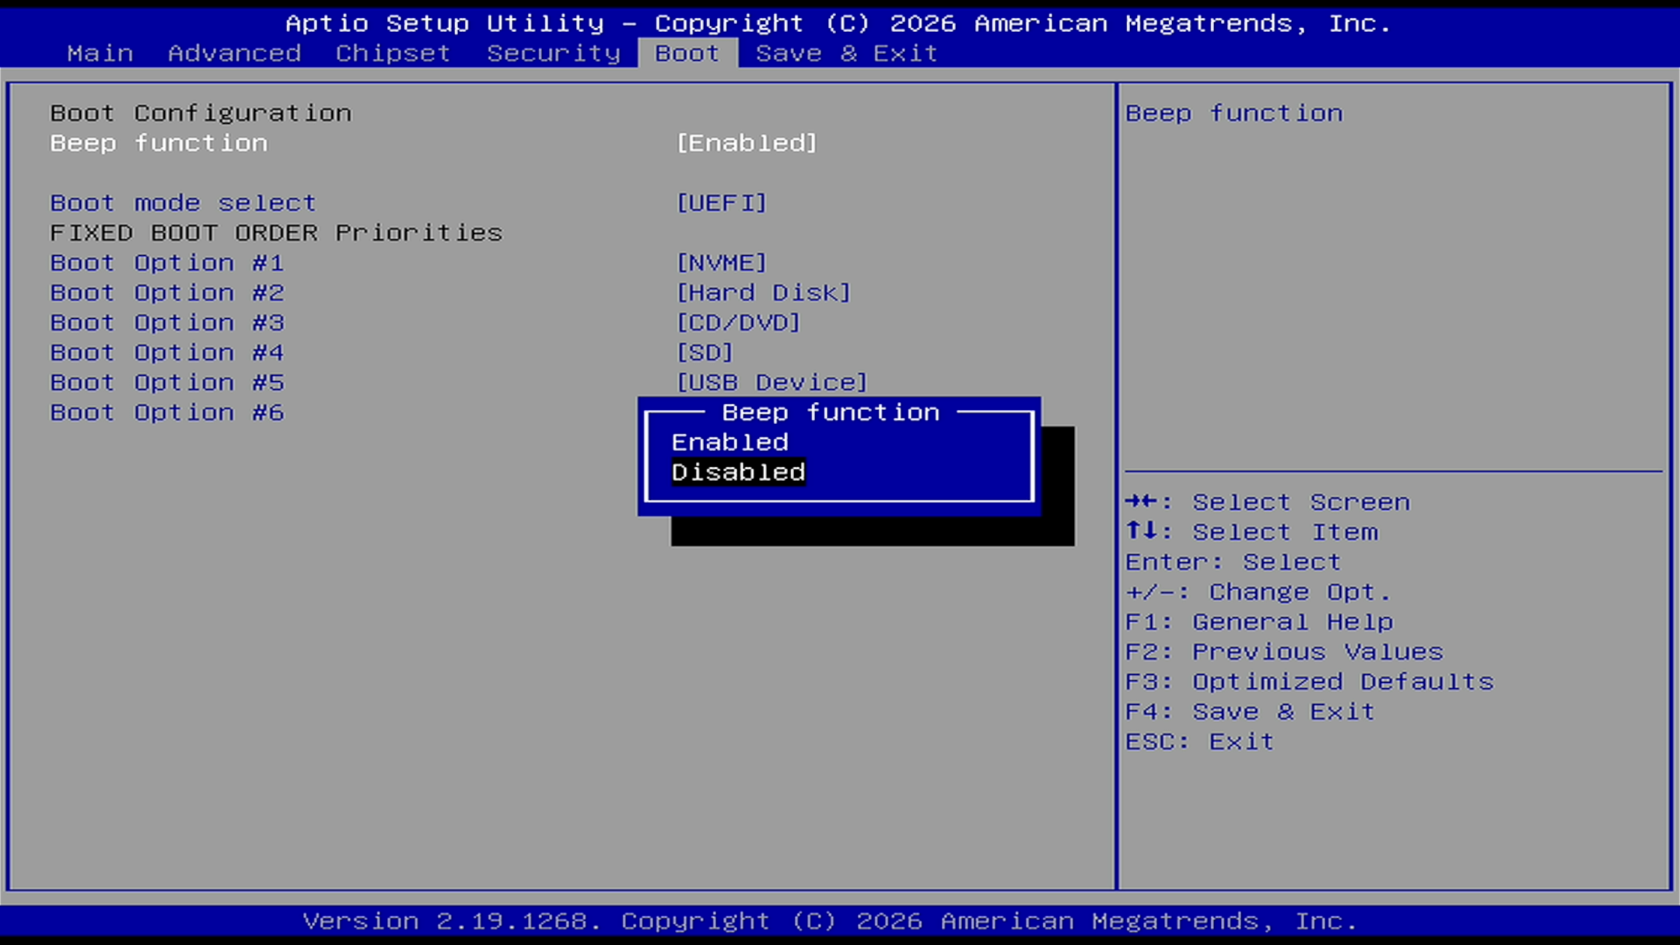Click the Beep function help text
Viewport: 1680px width, 945px height.
pyautogui.click(x=1234, y=113)
